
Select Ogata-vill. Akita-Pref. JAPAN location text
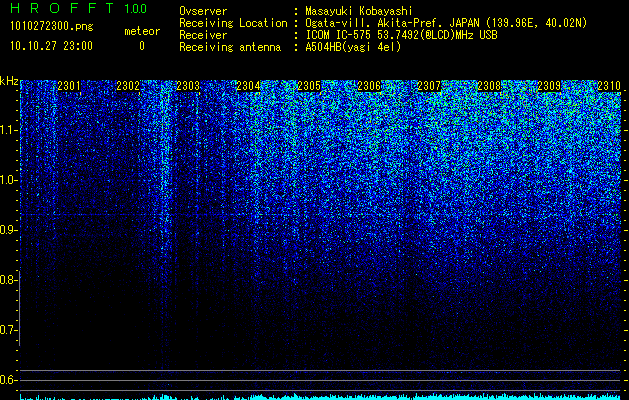tap(446, 23)
